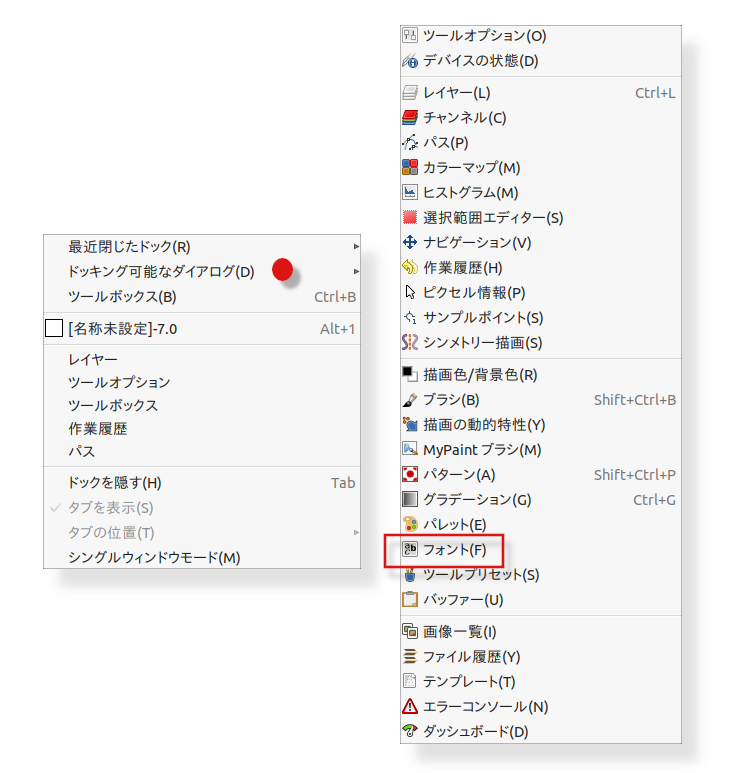
Task: Click the Layers icon beside レイヤー(L)
Action: click(x=410, y=93)
